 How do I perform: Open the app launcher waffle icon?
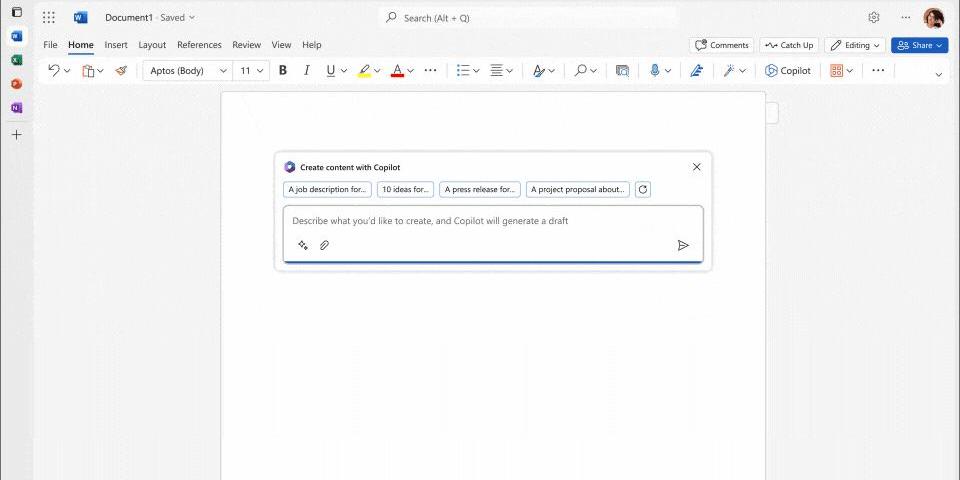(x=49, y=17)
